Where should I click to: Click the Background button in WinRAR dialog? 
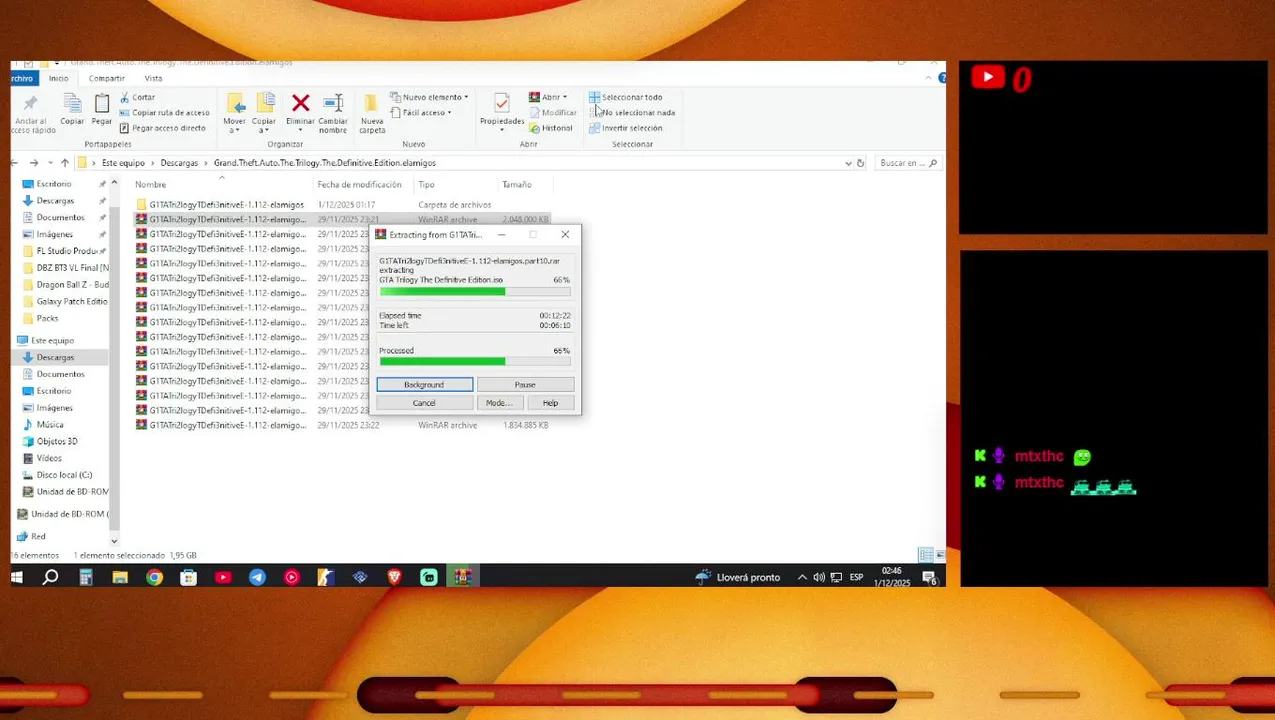[424, 385]
